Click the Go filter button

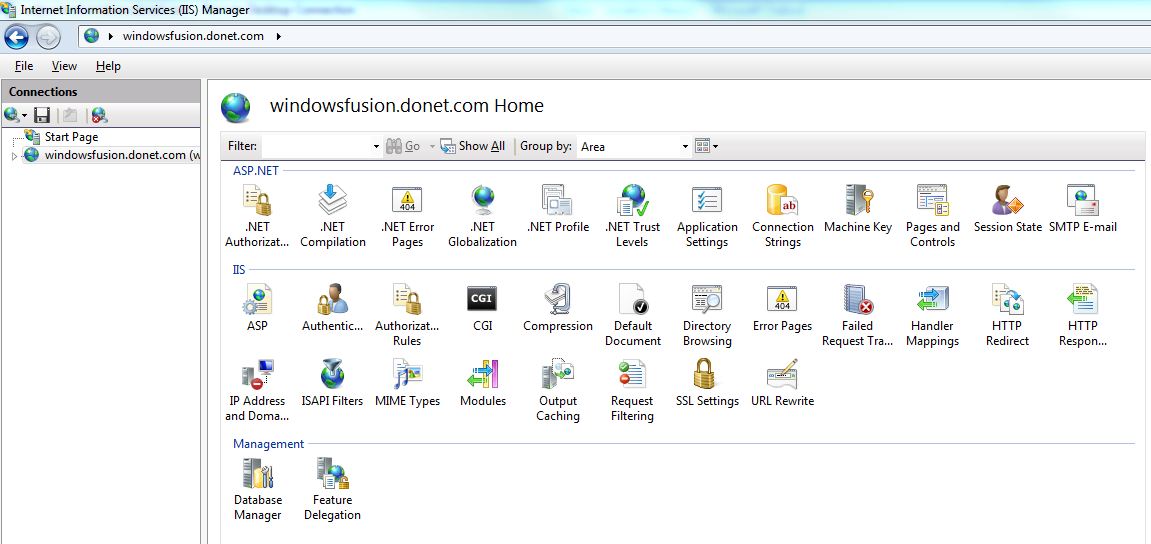[x=404, y=146]
